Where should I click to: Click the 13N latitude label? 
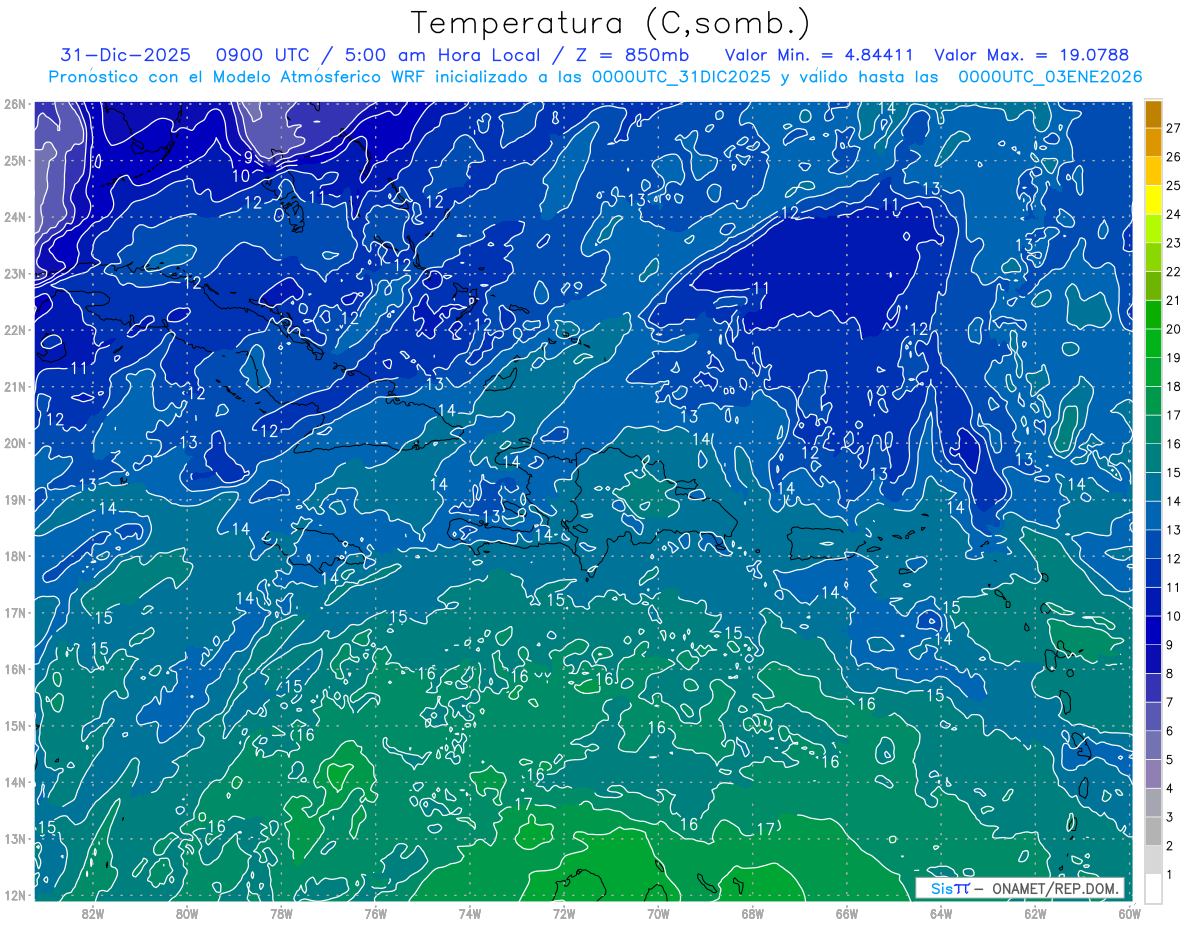tap(15, 838)
